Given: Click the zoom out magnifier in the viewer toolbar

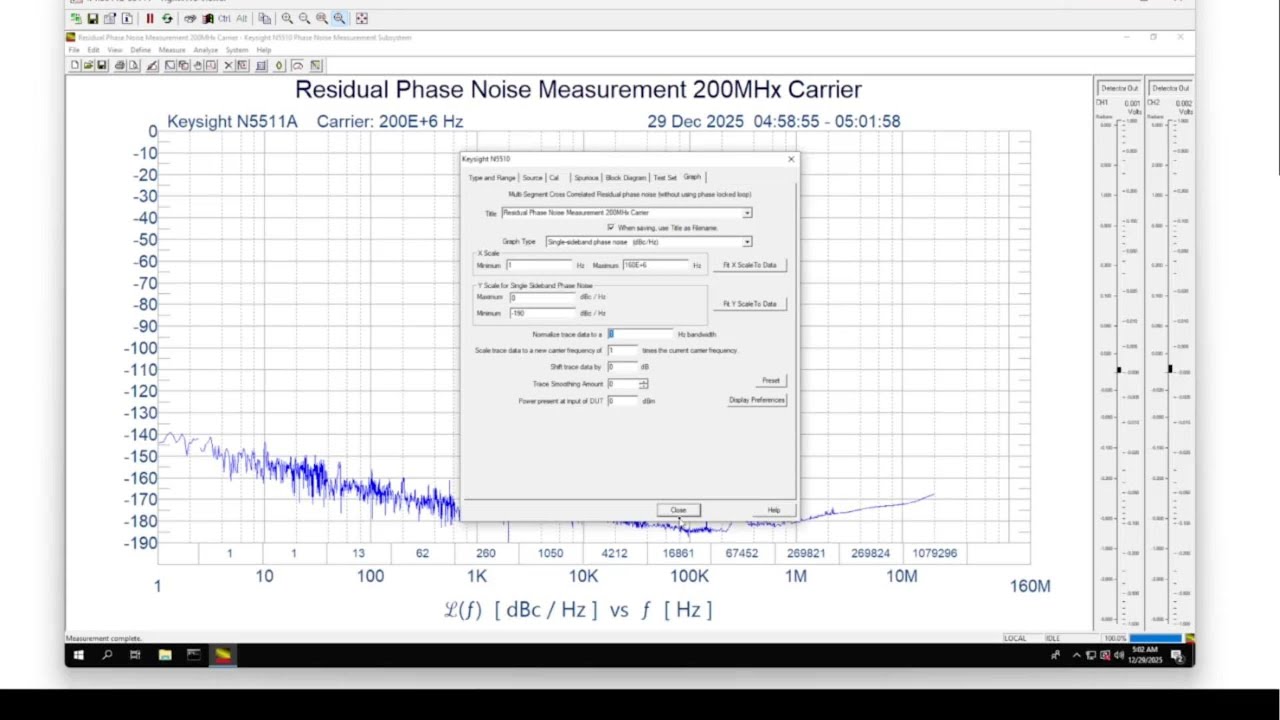Looking at the screenshot, I should [x=304, y=18].
